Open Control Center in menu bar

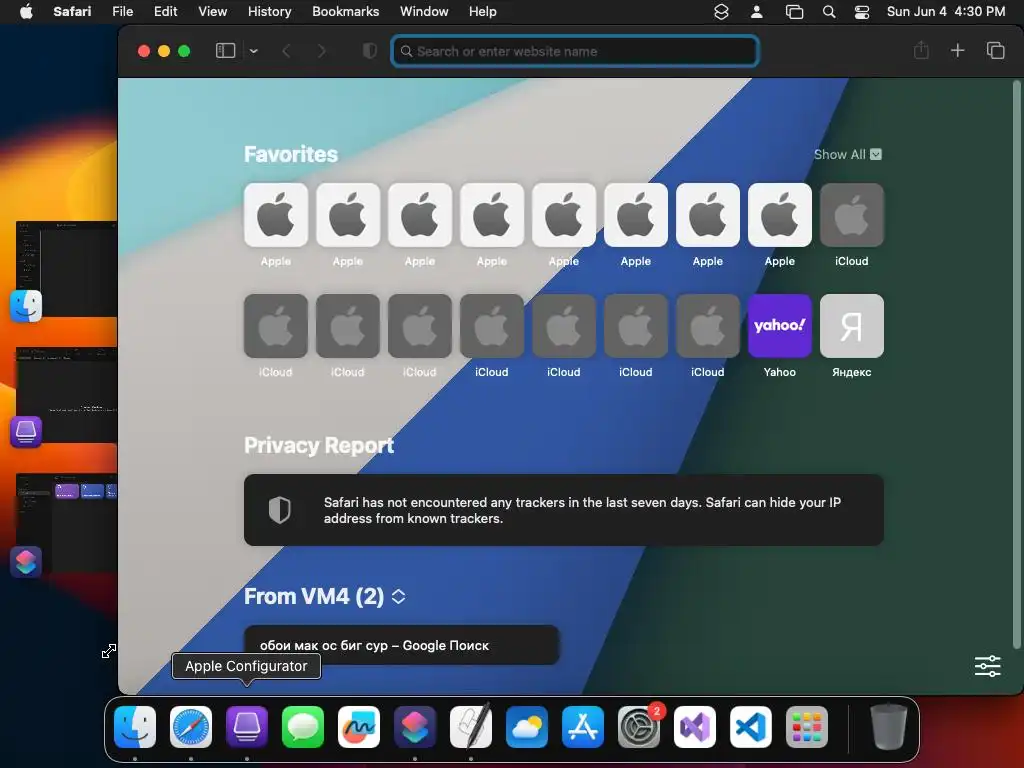pos(862,12)
